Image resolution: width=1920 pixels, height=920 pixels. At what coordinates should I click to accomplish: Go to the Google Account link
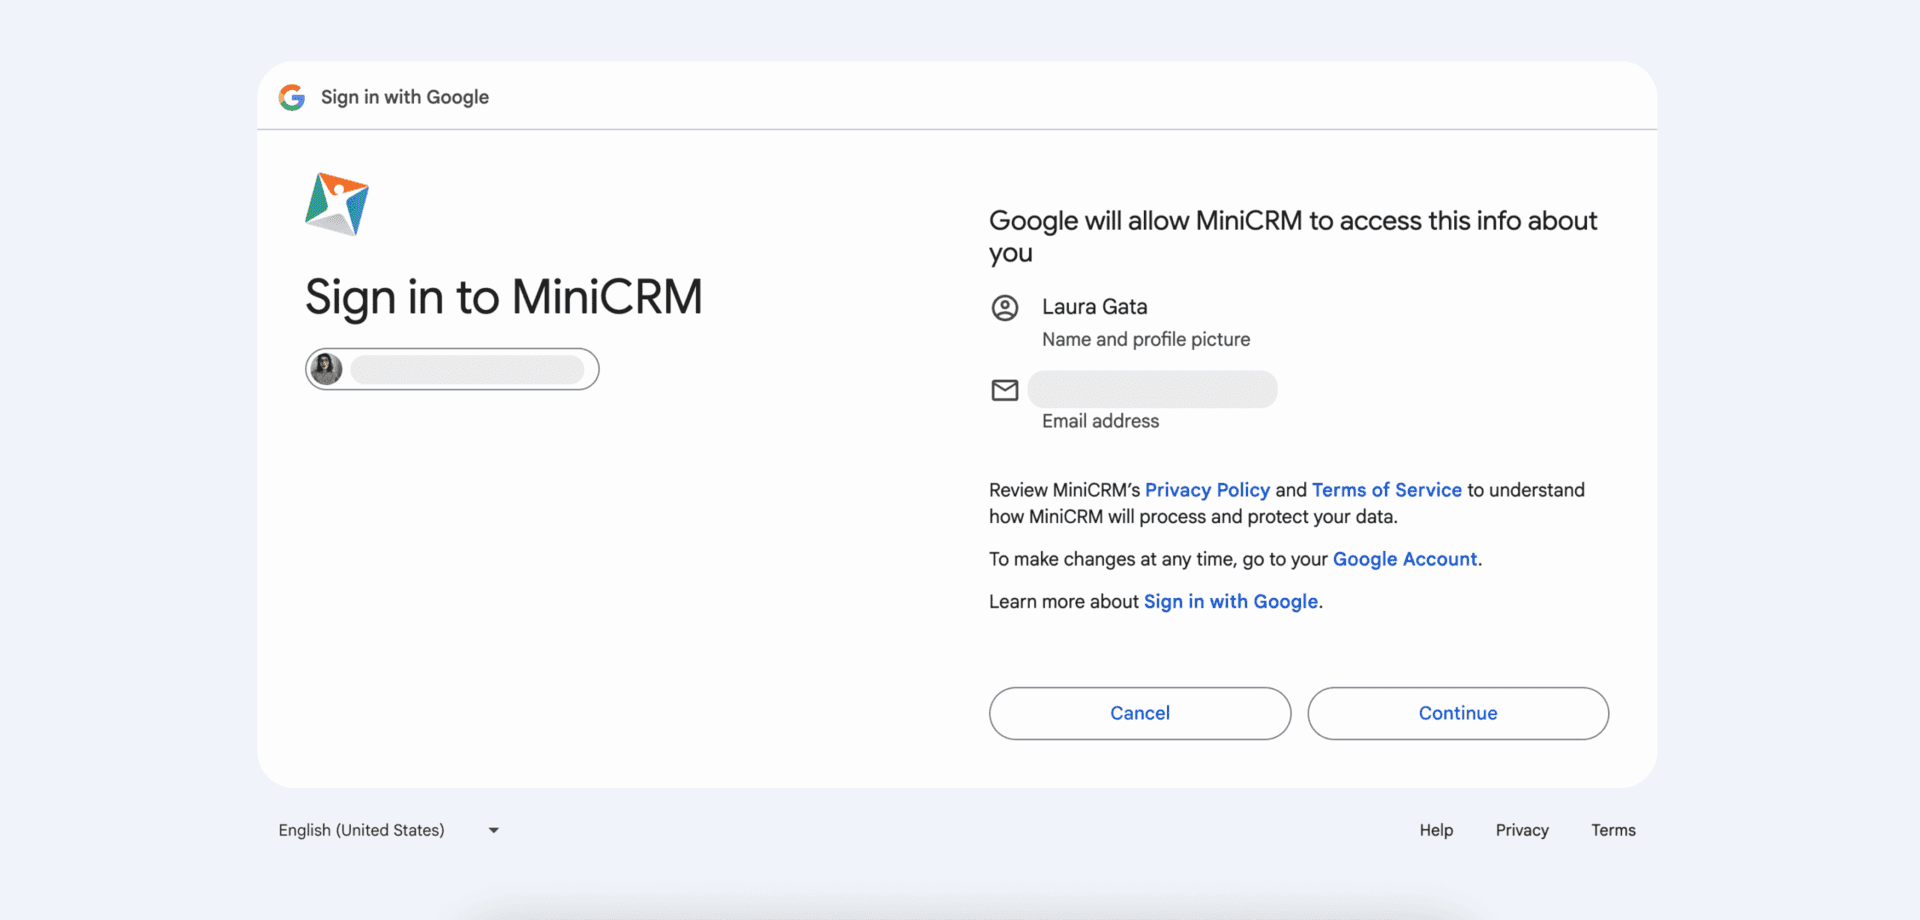[x=1404, y=559]
